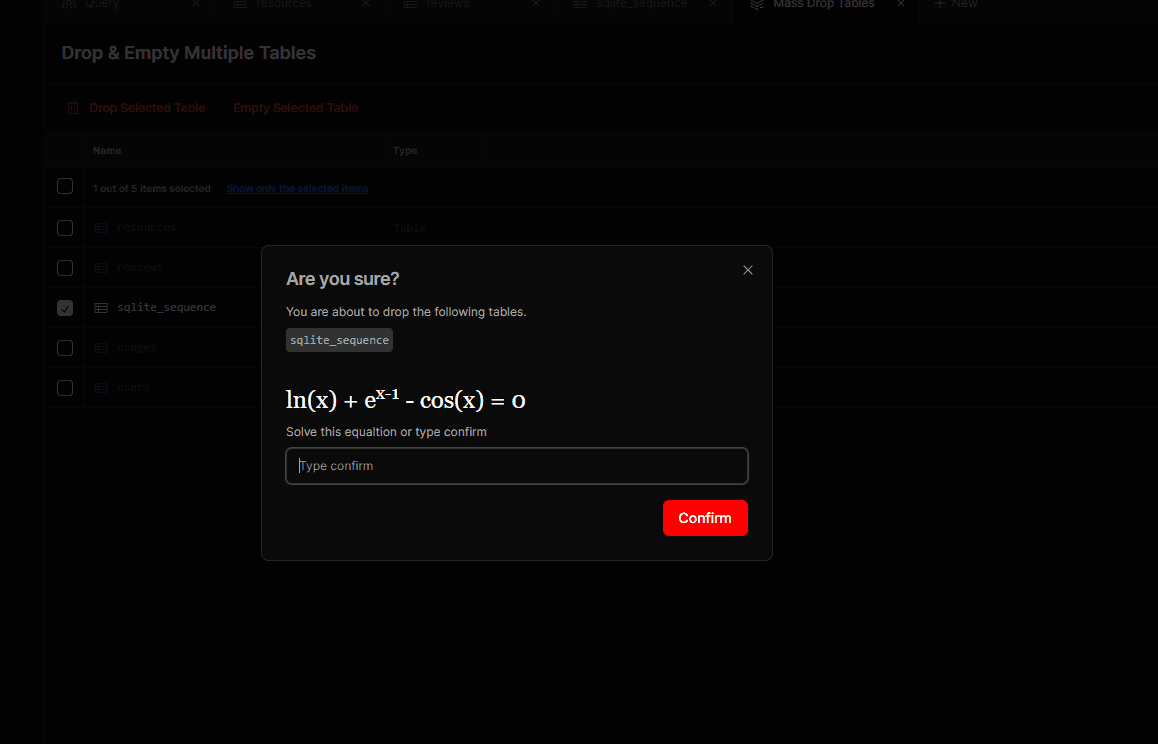This screenshot has width=1158, height=744.
Task: Close the Mass Drop Tables tab
Action: point(900,5)
